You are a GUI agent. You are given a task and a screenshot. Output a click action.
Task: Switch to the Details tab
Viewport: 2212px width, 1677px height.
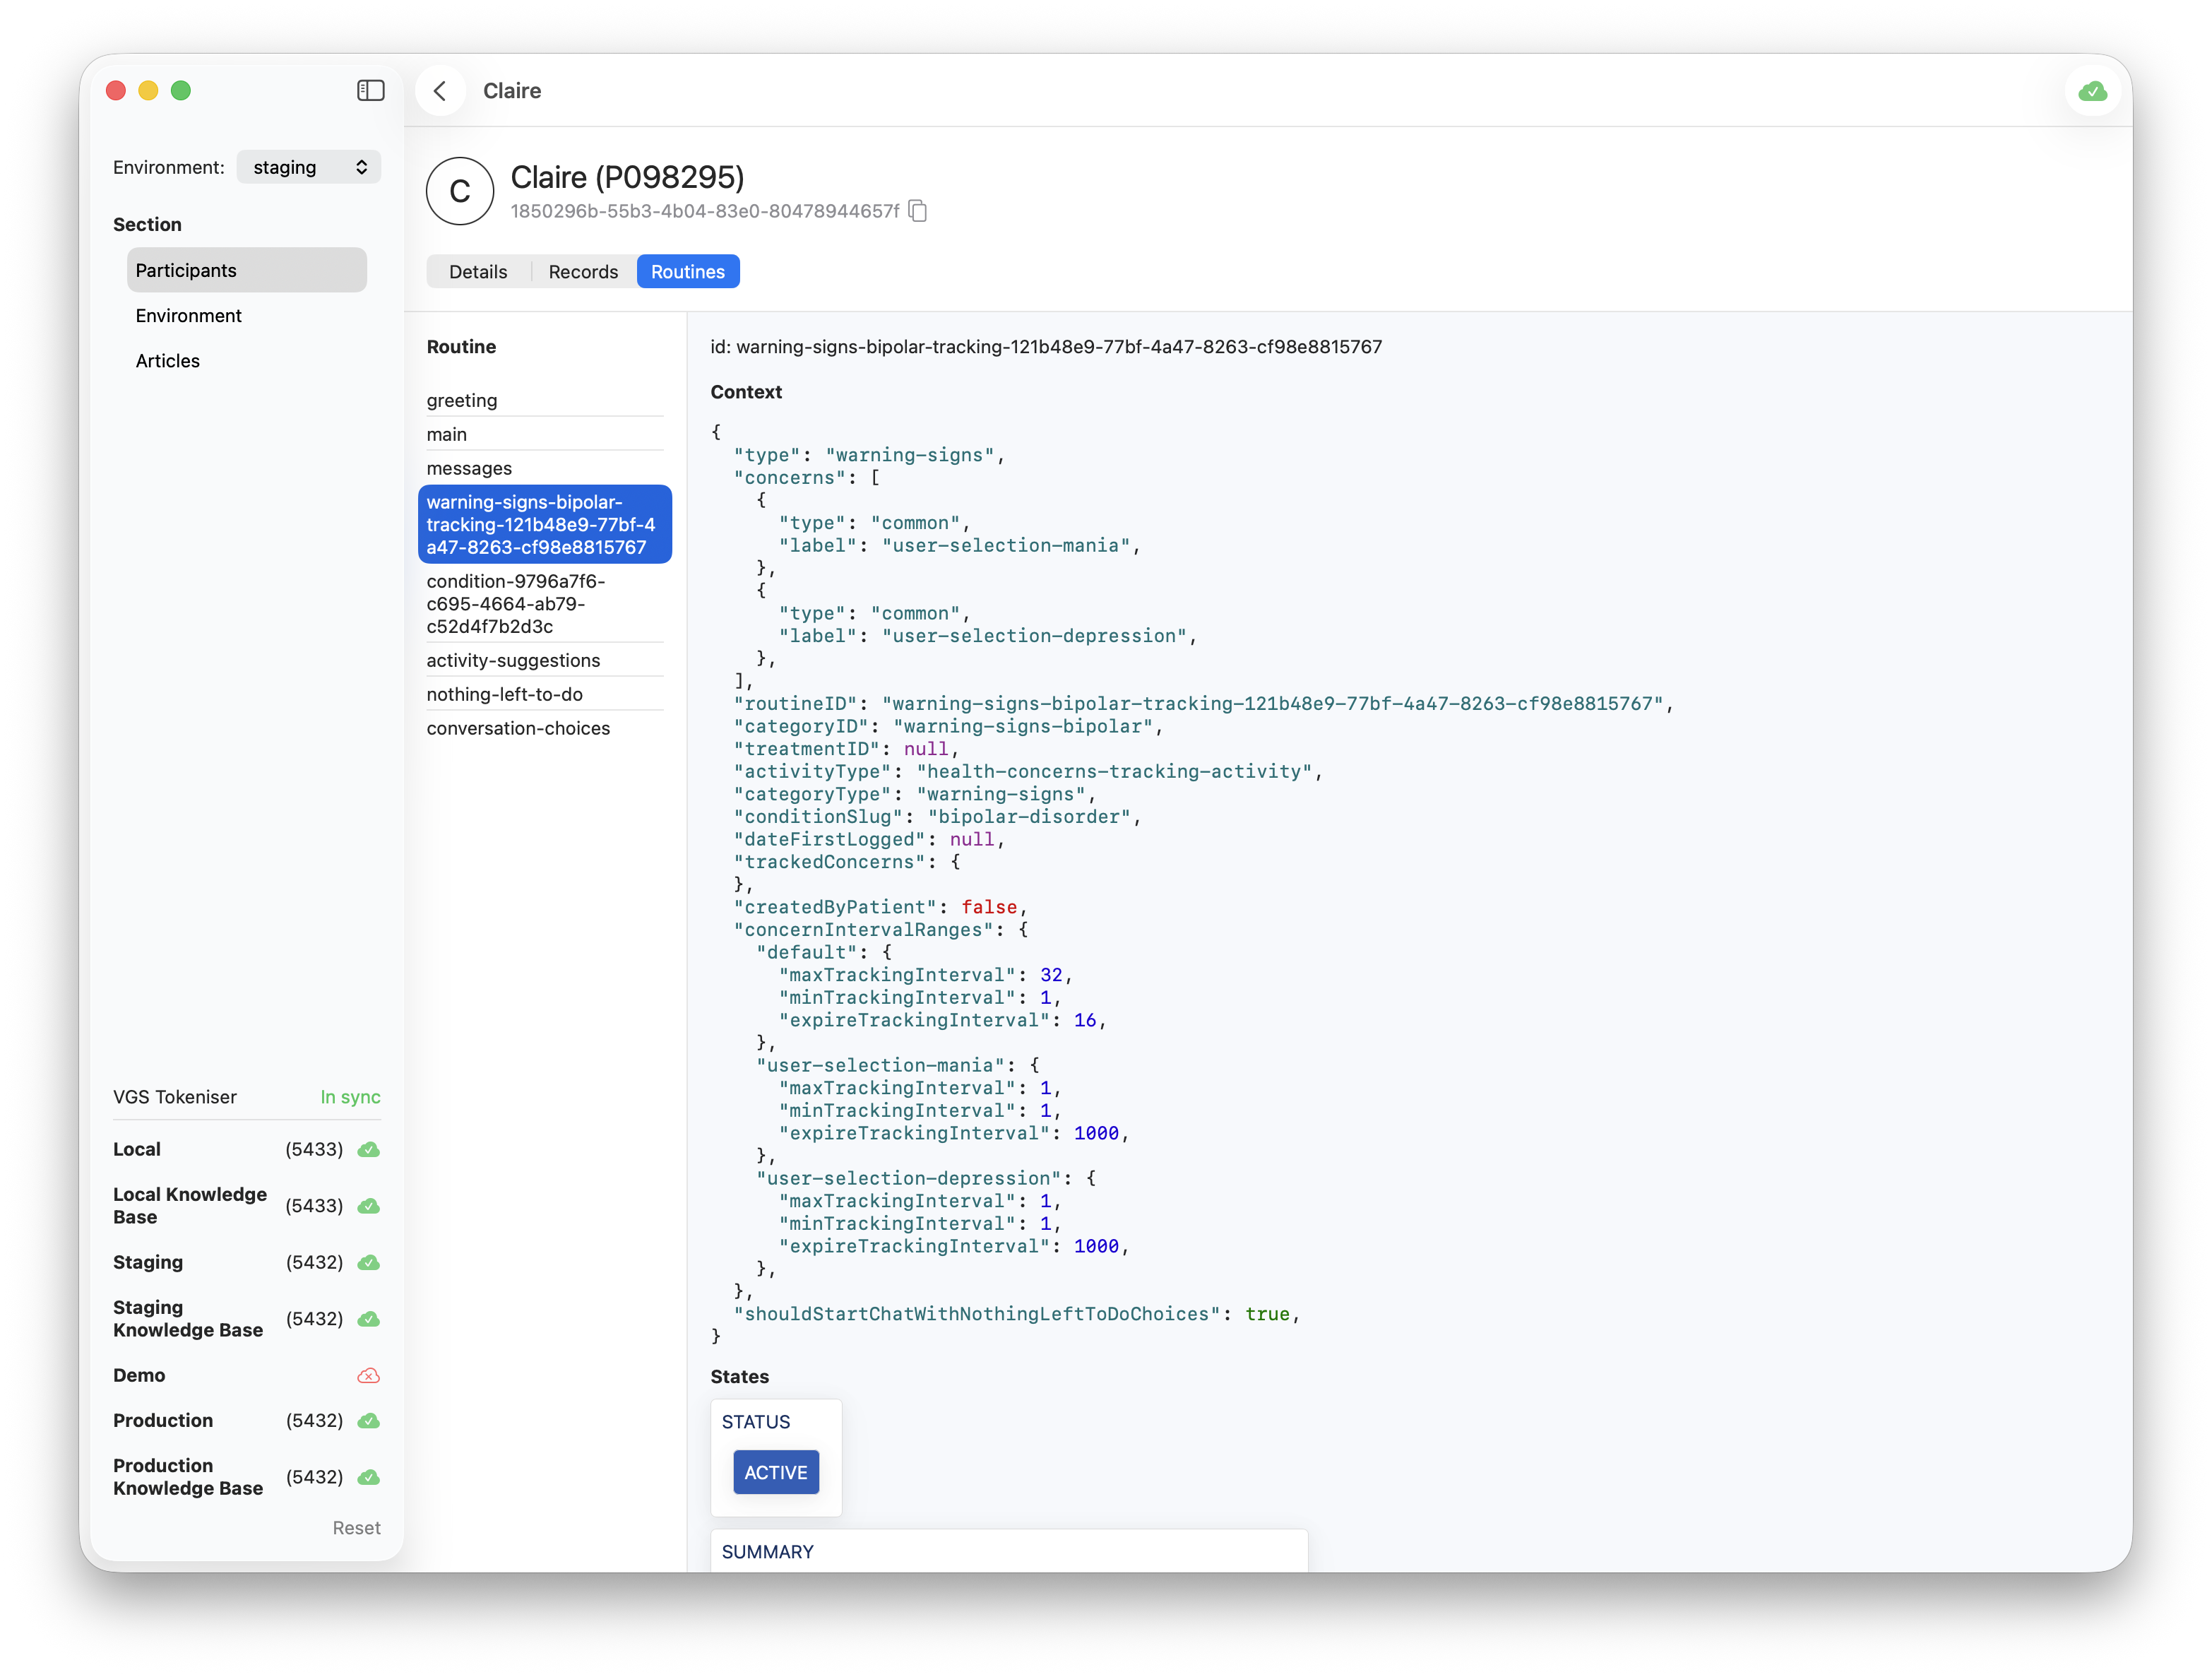pyautogui.click(x=478, y=272)
